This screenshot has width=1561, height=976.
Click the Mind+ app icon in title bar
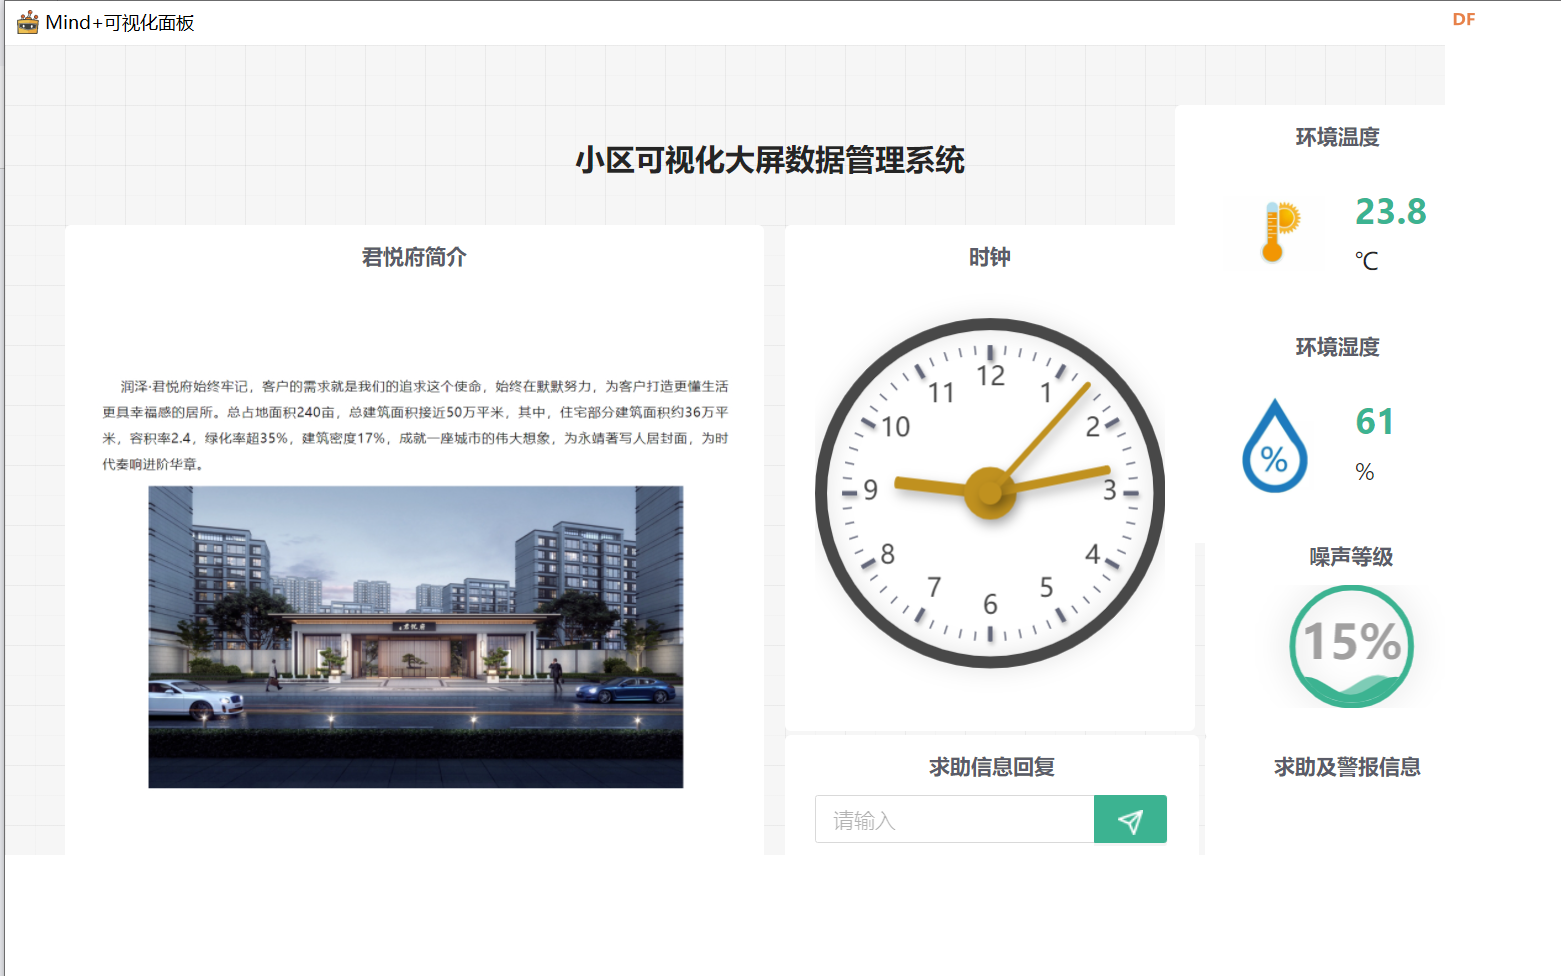[x=27, y=22]
